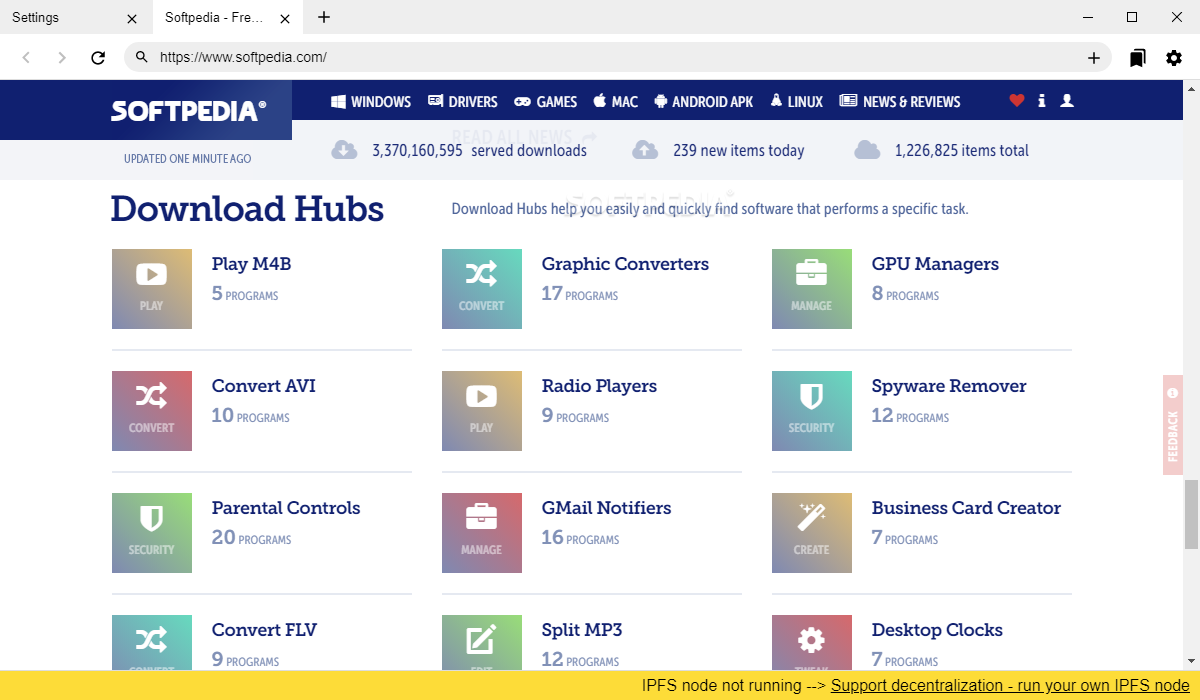This screenshot has width=1200, height=700.
Task: Open browser settings gear icon
Action: (x=1174, y=58)
